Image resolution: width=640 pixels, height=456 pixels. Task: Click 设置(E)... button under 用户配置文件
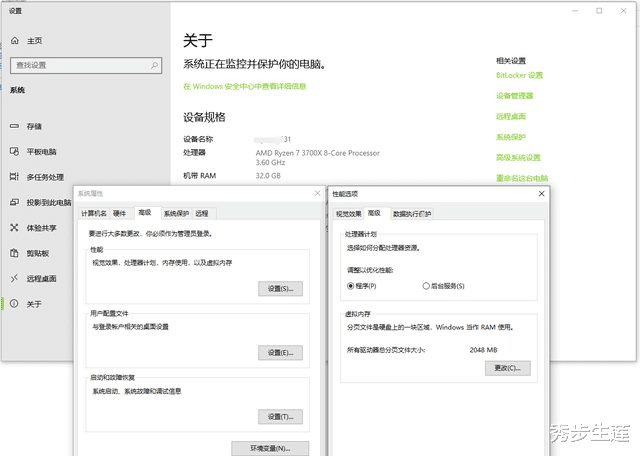pos(280,353)
